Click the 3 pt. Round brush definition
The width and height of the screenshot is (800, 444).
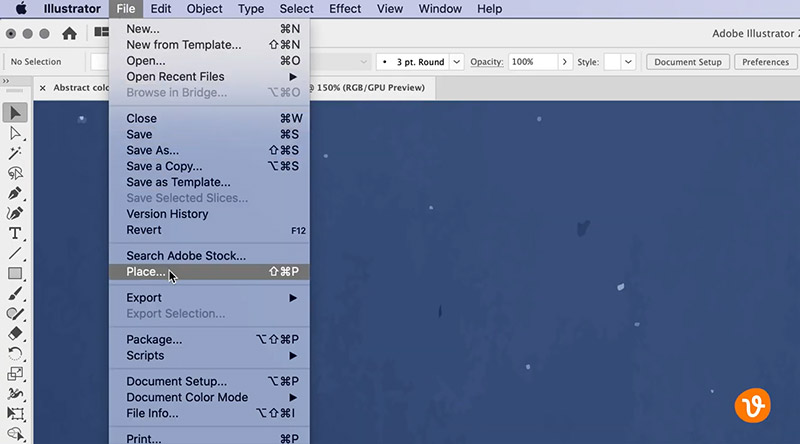[x=413, y=62]
